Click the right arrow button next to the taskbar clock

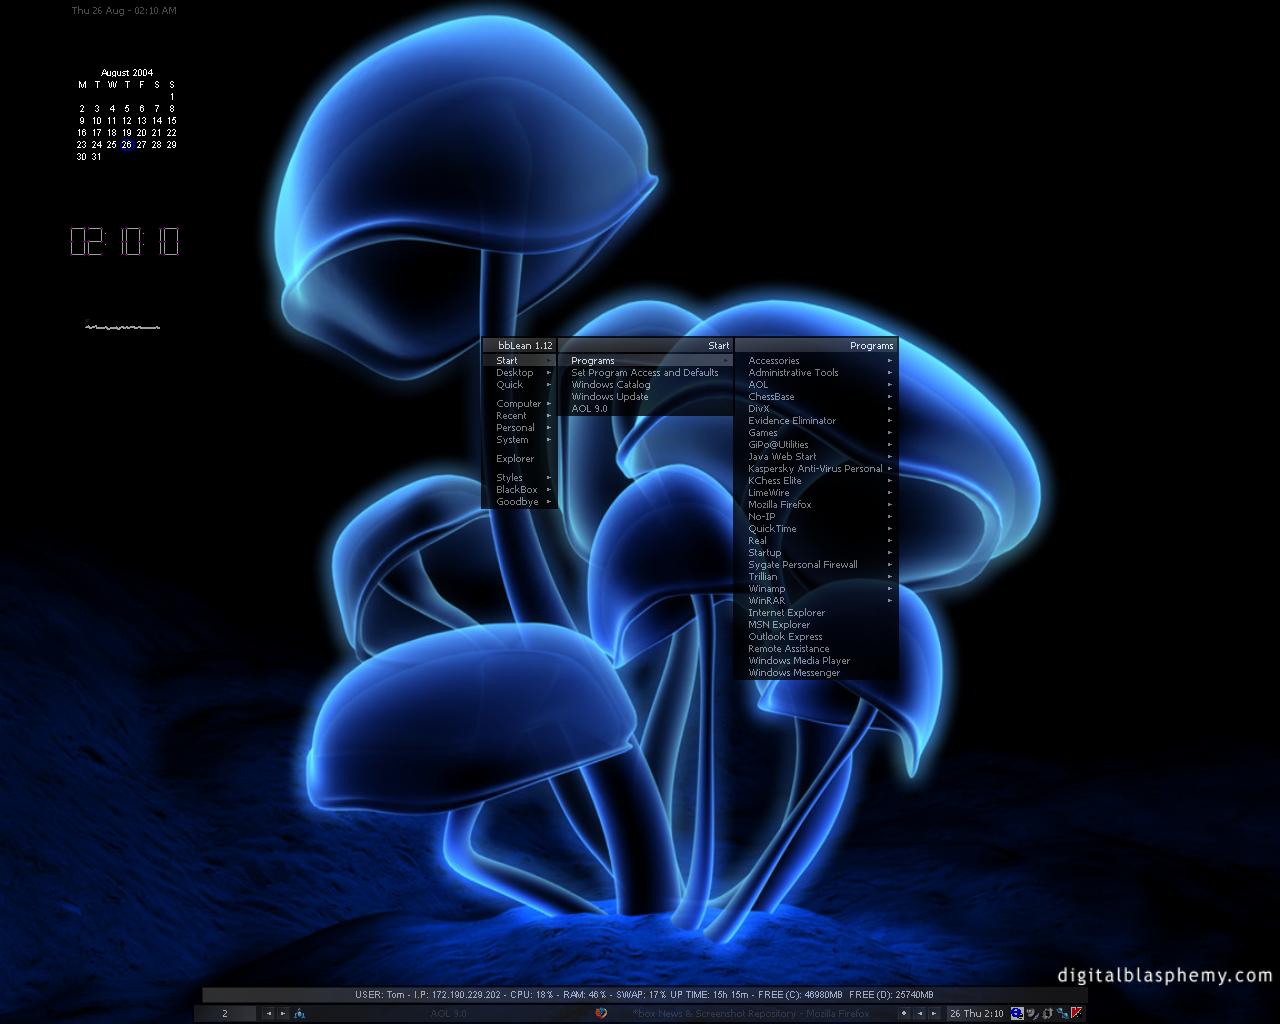934,1013
